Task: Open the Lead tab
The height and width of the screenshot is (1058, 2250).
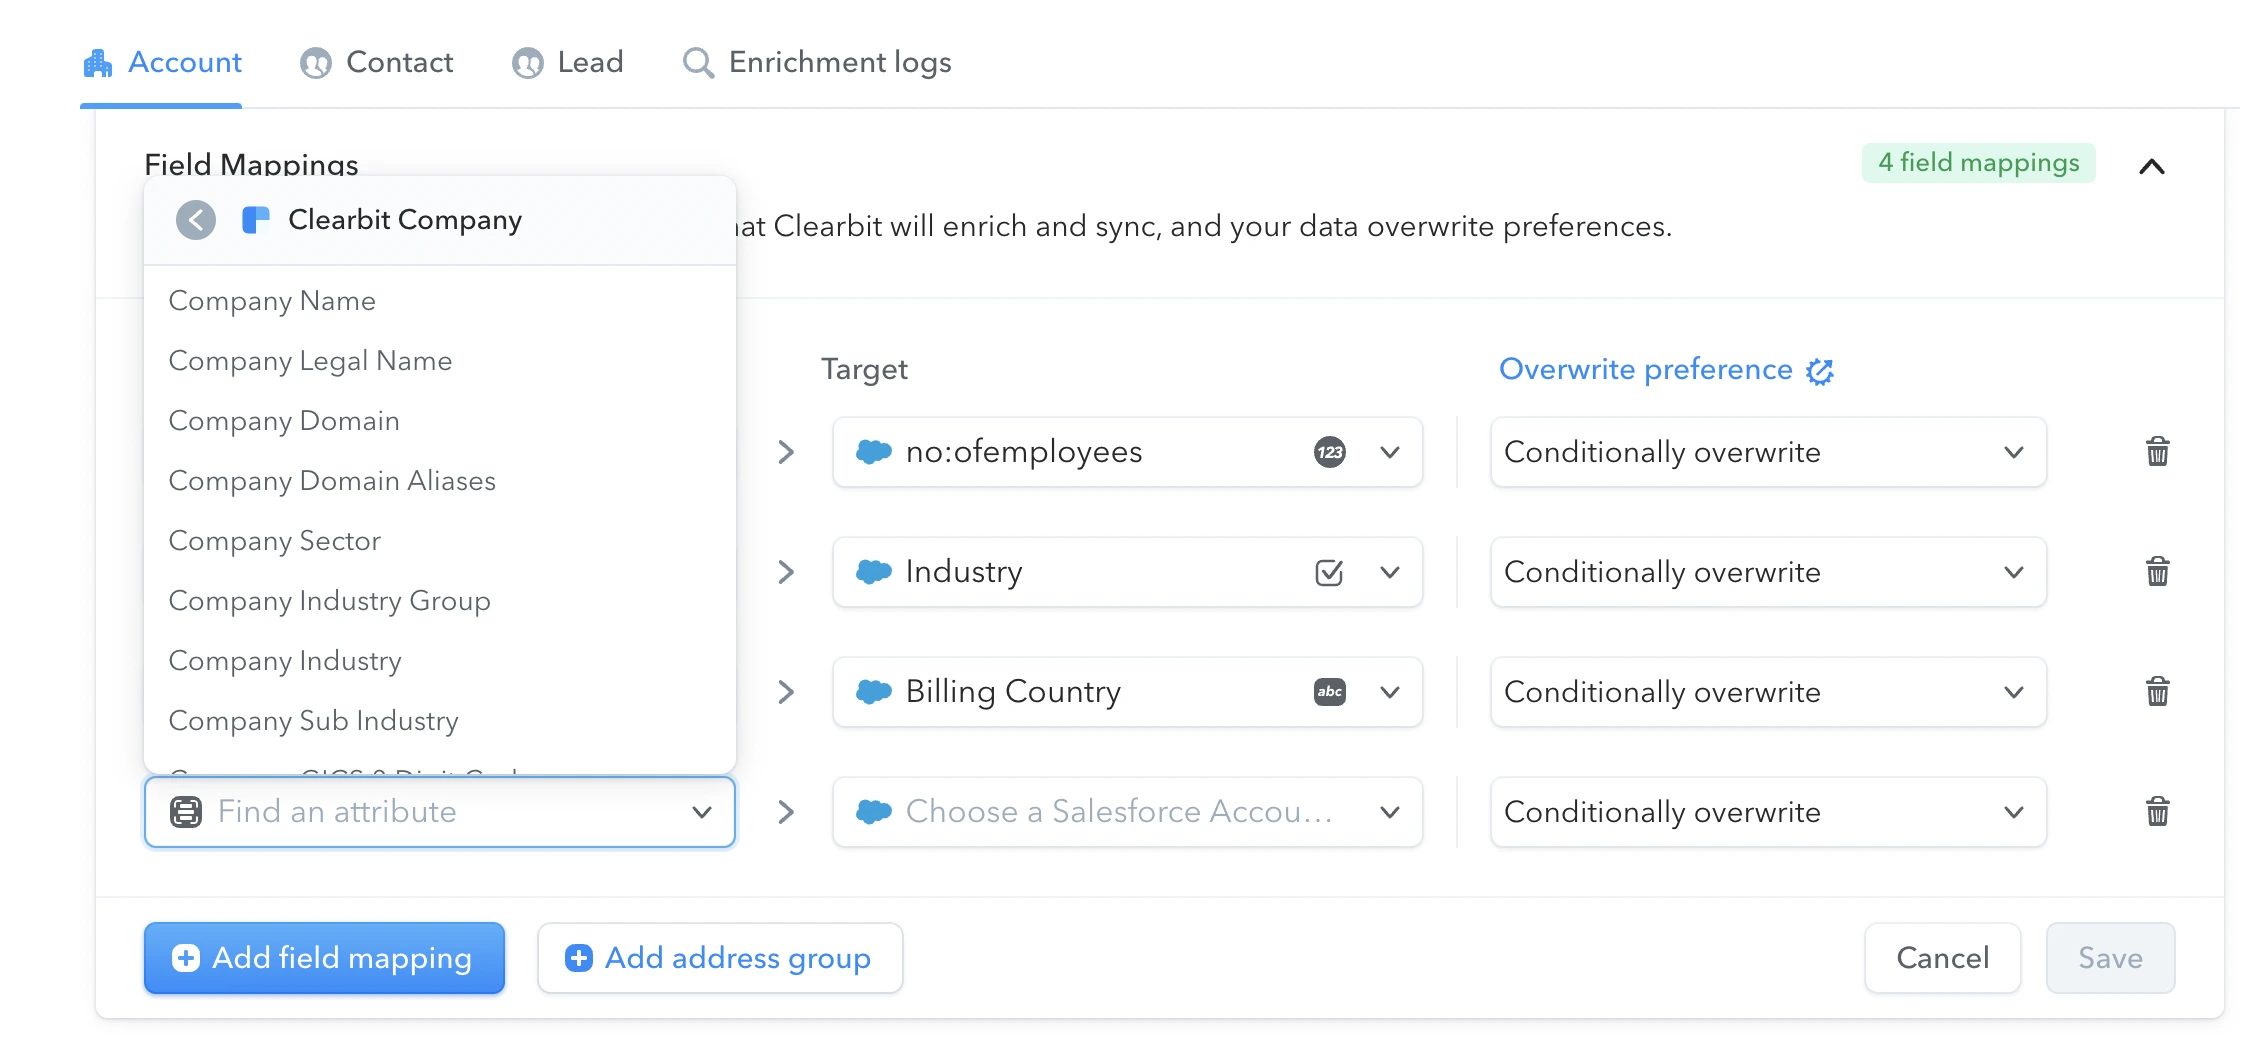Action: [x=567, y=63]
